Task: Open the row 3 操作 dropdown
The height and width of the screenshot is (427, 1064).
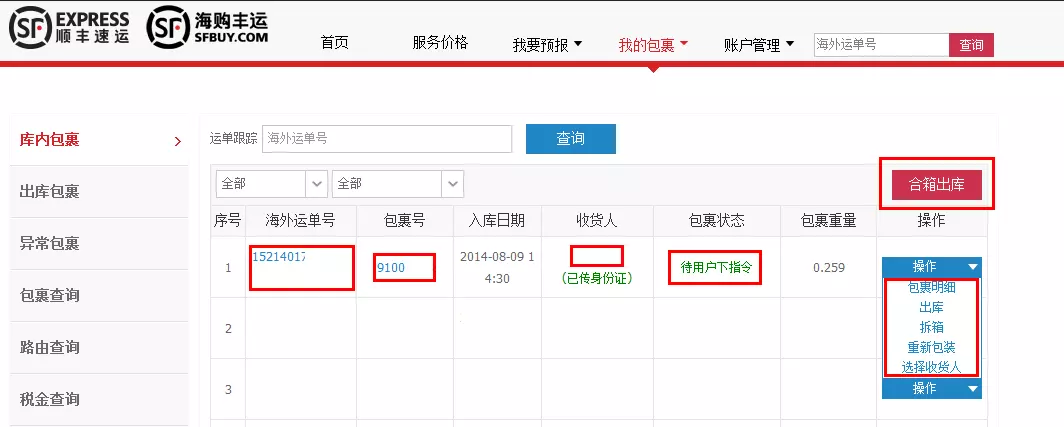Action: click(932, 388)
